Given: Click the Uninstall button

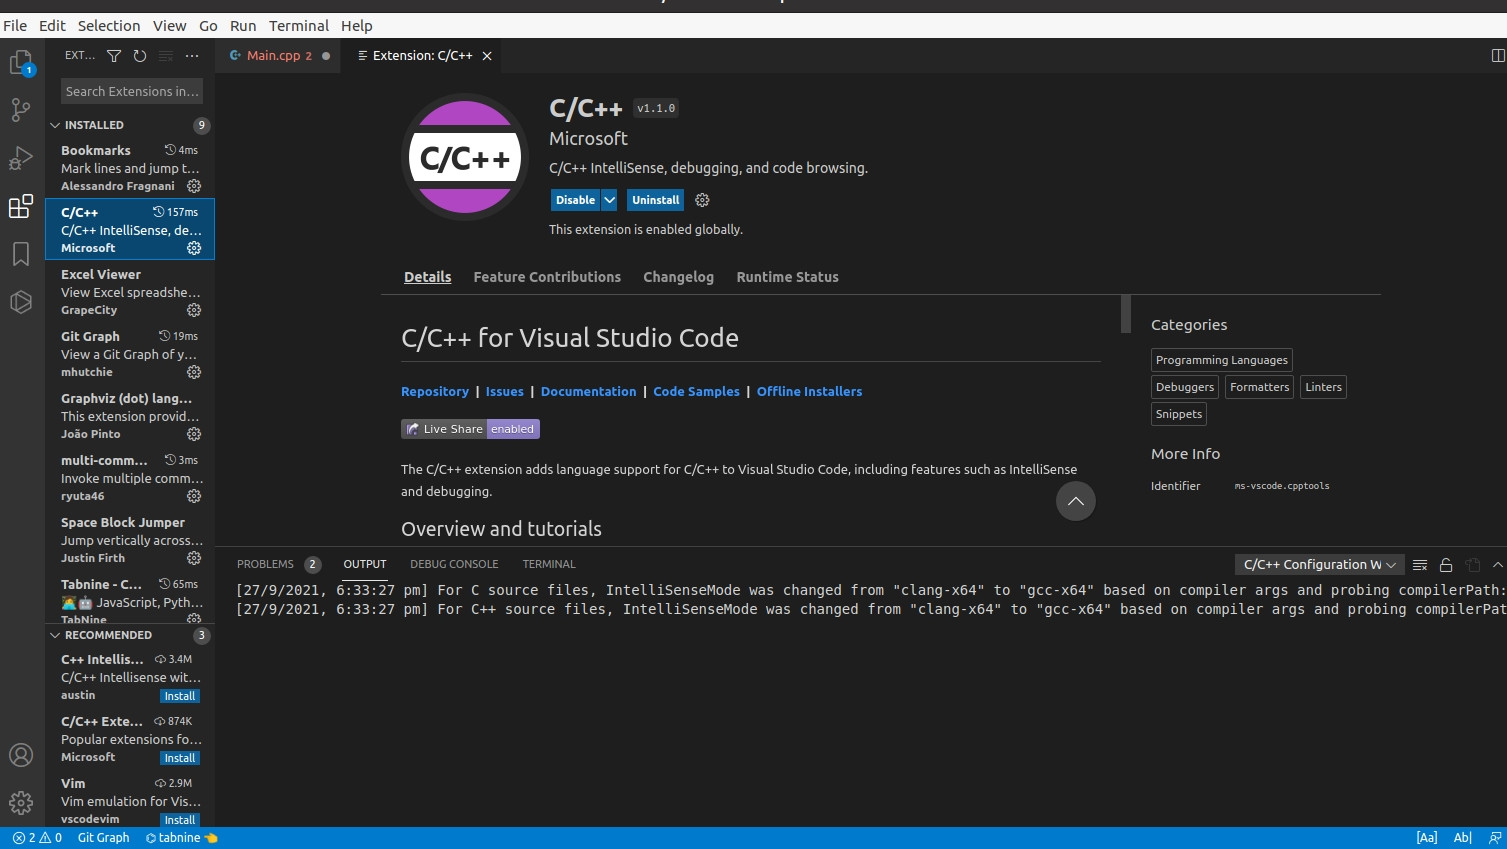Looking at the screenshot, I should (x=655, y=200).
